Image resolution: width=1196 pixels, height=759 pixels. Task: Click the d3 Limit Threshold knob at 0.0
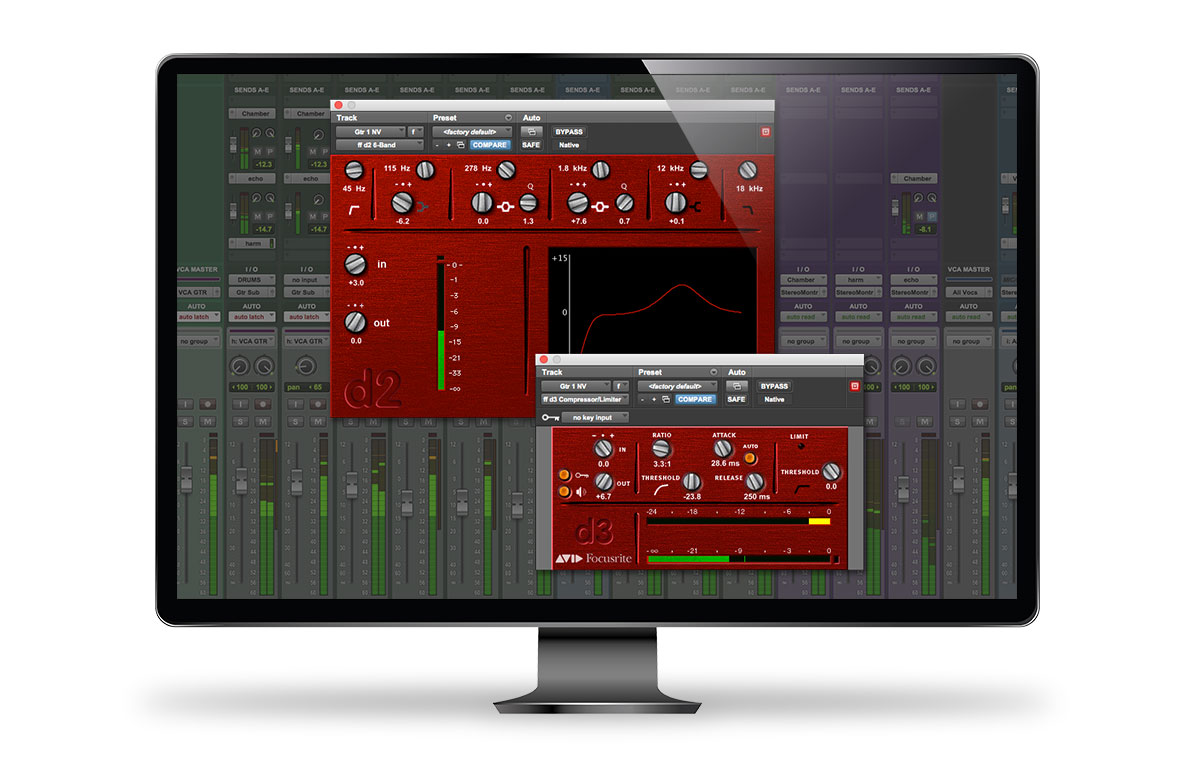click(831, 471)
